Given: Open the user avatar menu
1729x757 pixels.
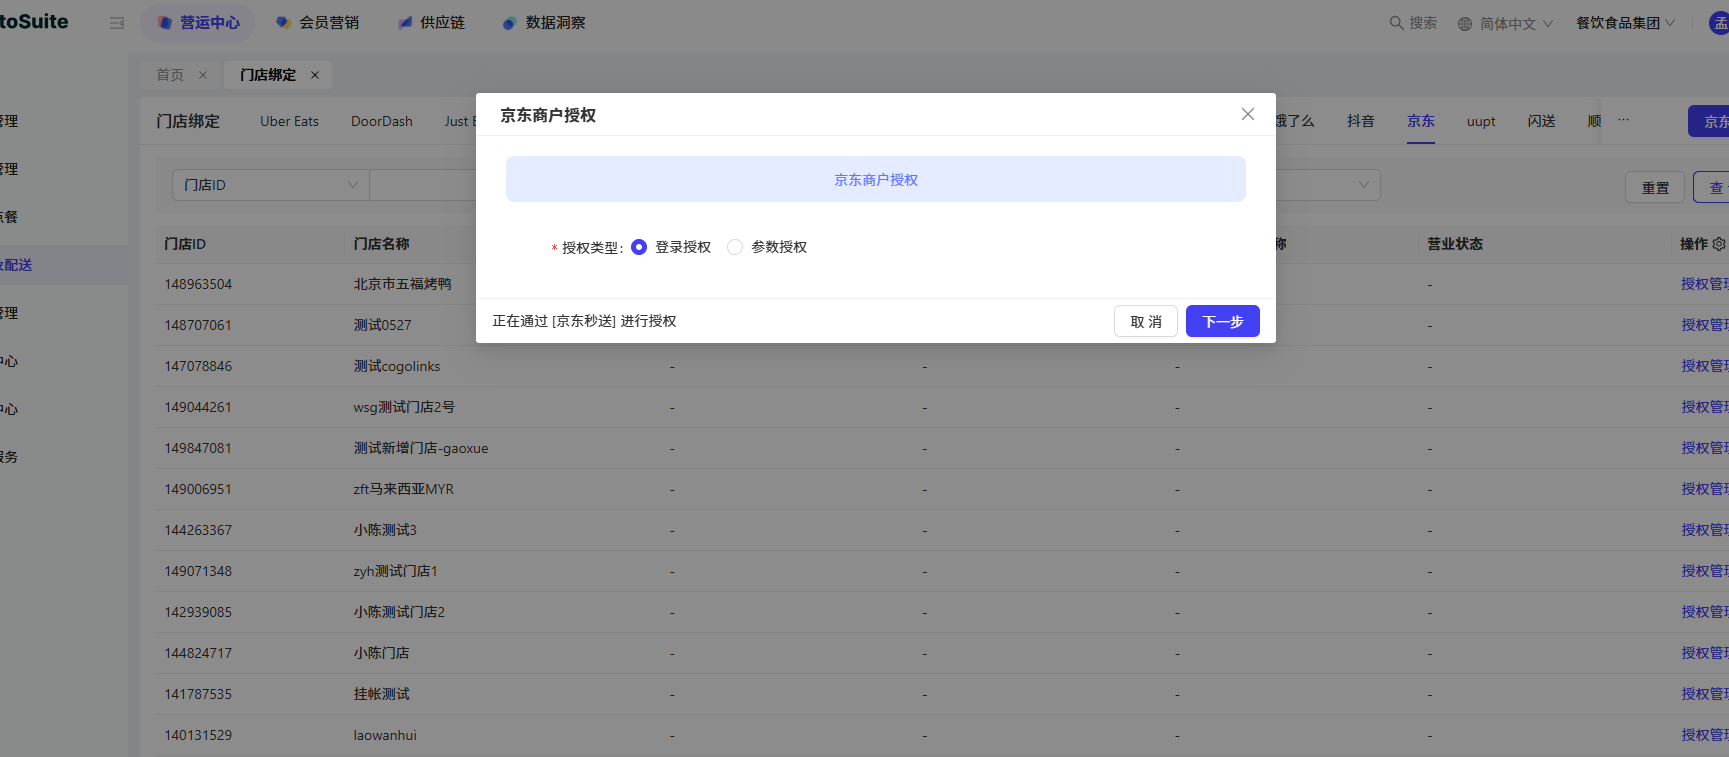Looking at the screenshot, I should (1719, 22).
